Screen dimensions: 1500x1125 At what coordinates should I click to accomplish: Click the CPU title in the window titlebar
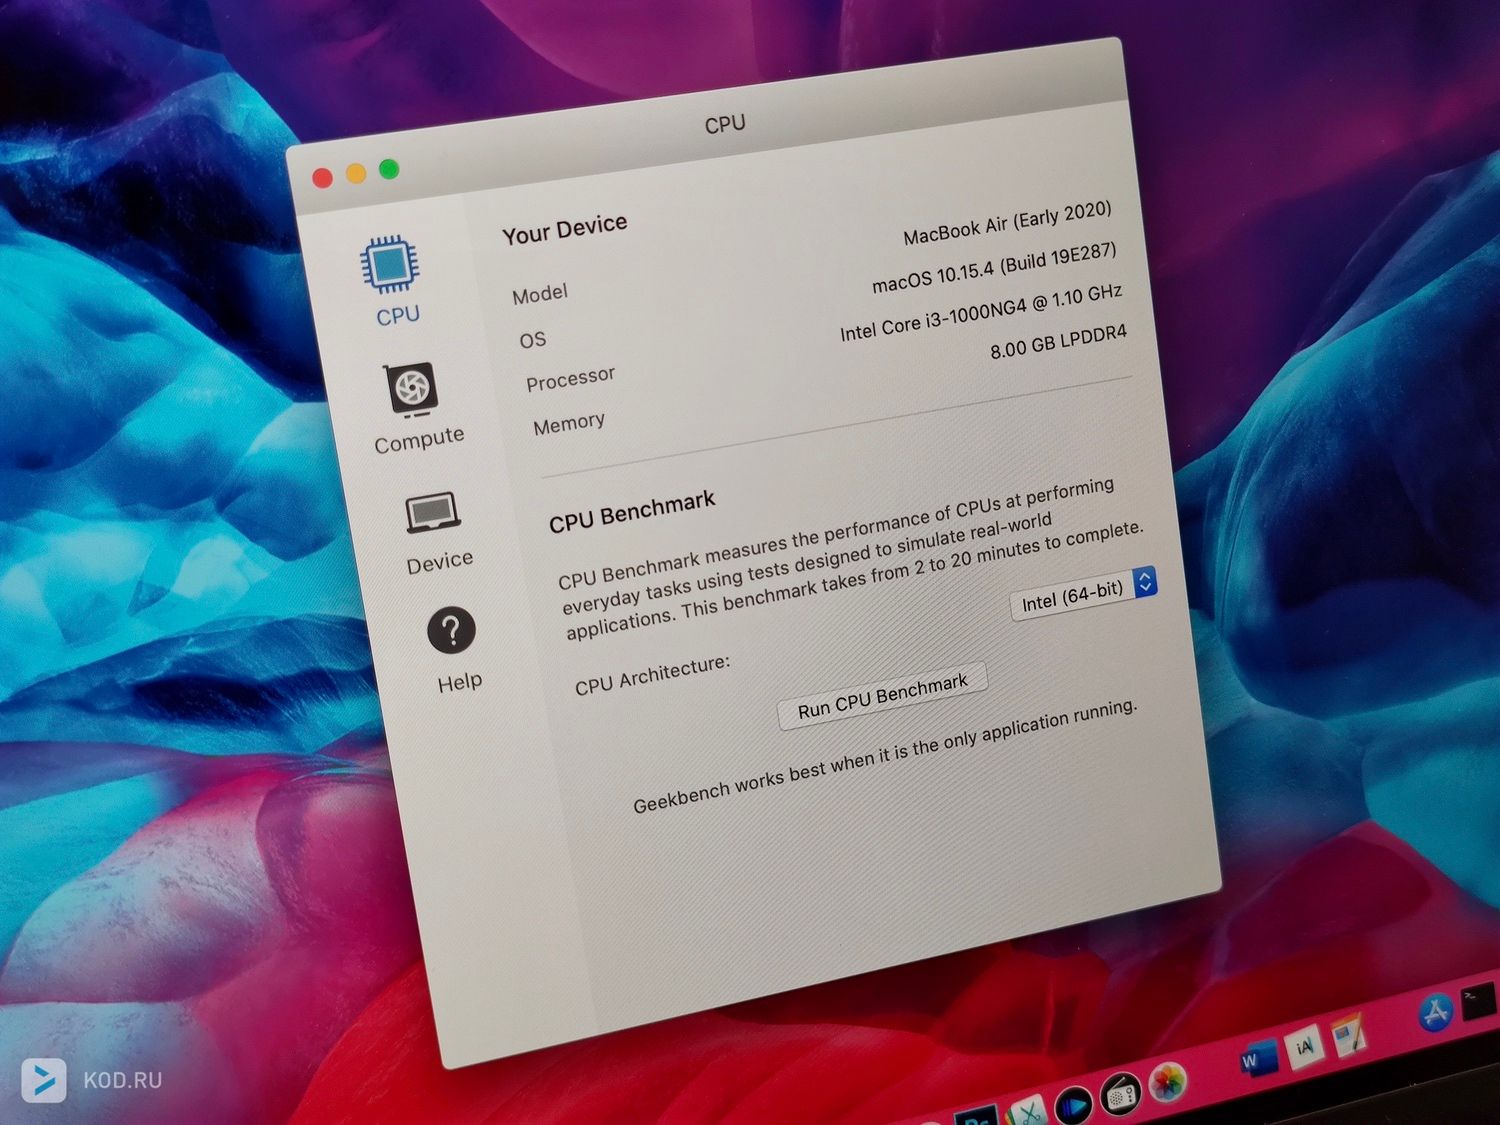click(x=725, y=124)
